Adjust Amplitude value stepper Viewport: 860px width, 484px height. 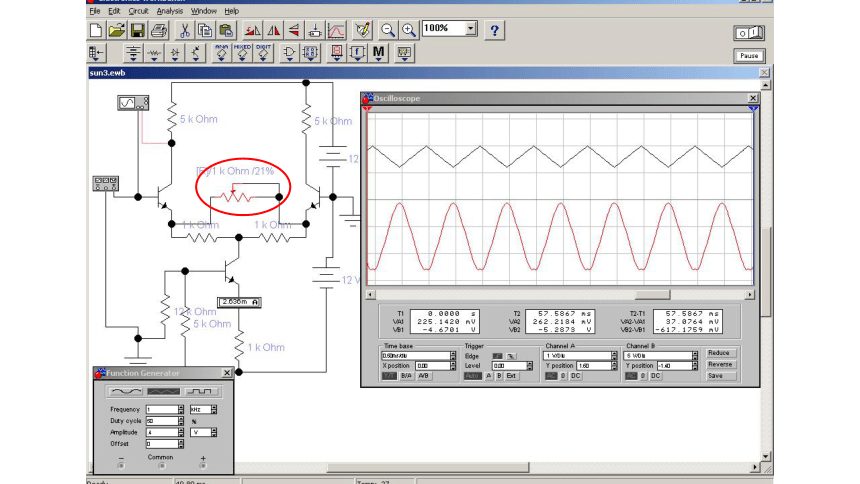(181, 432)
